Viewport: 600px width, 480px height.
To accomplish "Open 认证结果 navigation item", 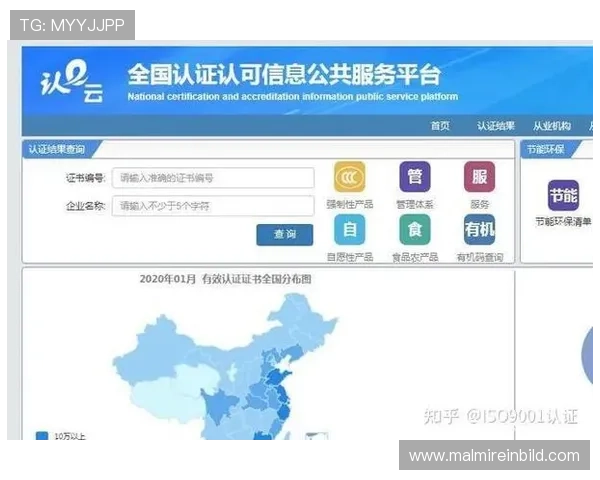I will (x=496, y=126).
